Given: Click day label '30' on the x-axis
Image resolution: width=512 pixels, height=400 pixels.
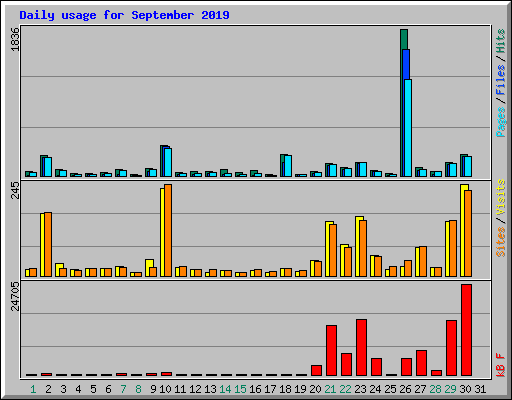Looking at the screenshot, I should [465, 389].
